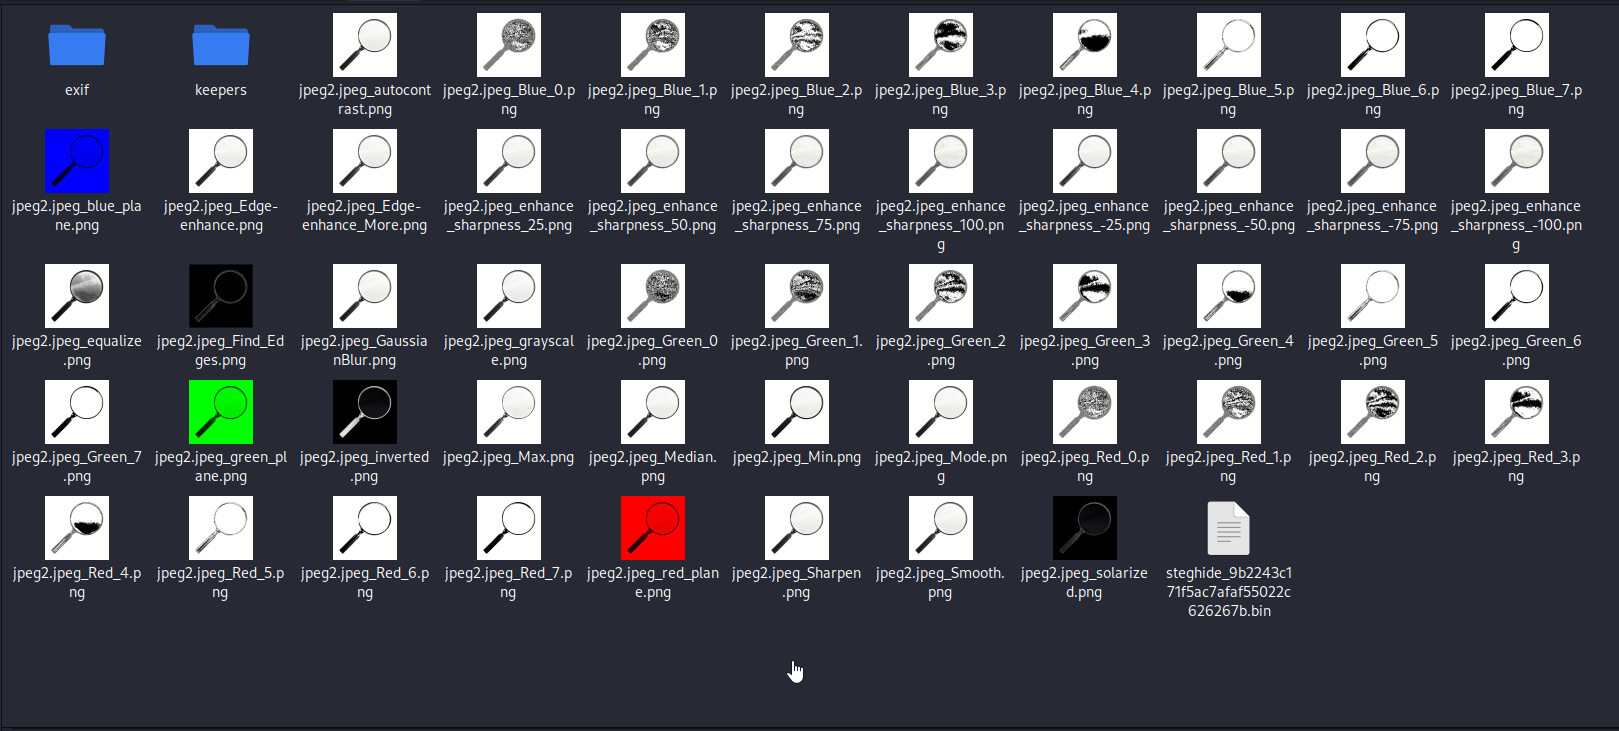1619x731 pixels.
Task: Select jpeg2.jpeg_Green_7.png file
Action: [x=77, y=412]
